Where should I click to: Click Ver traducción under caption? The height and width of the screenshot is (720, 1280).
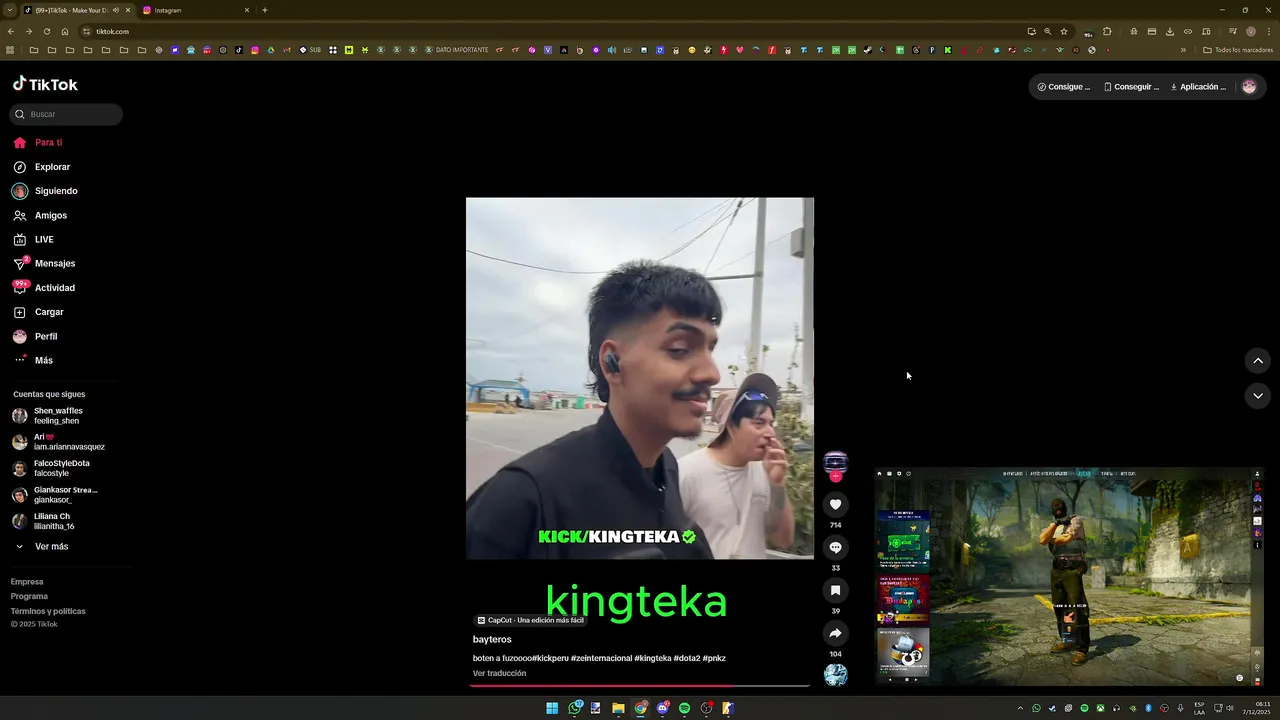[499, 673]
